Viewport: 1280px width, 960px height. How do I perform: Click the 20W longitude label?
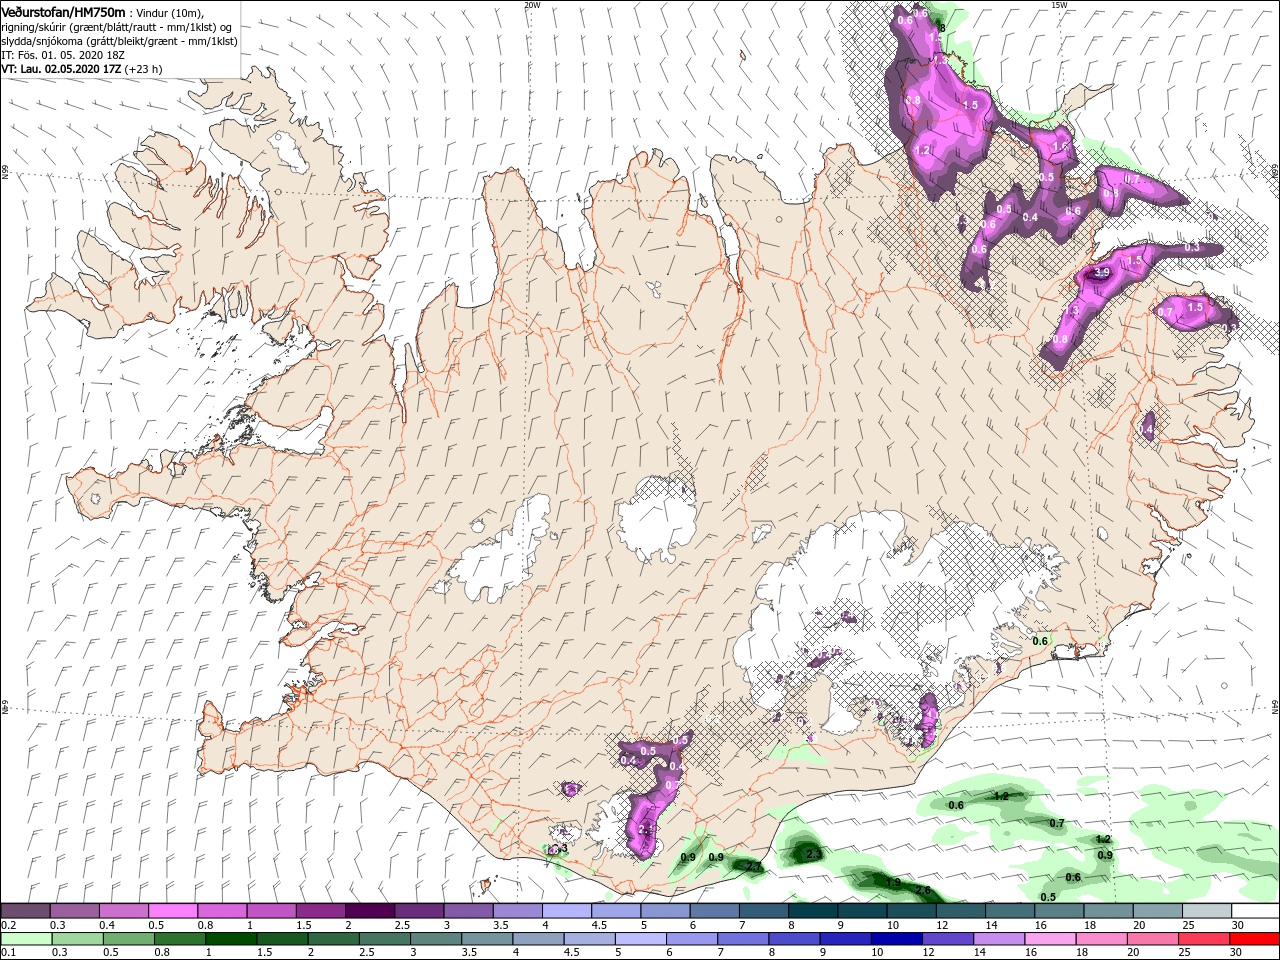pyautogui.click(x=532, y=4)
